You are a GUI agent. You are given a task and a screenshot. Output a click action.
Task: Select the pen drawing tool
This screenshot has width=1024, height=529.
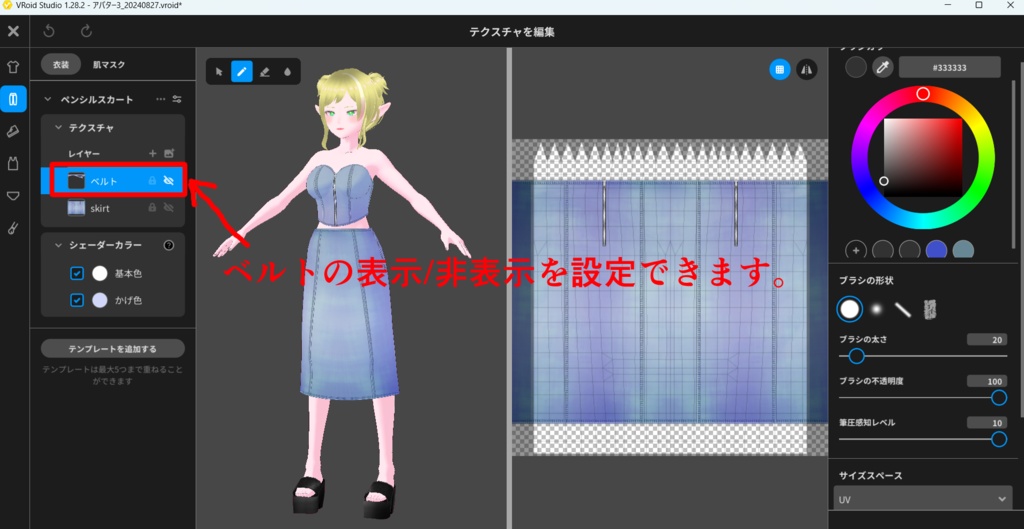coord(242,72)
